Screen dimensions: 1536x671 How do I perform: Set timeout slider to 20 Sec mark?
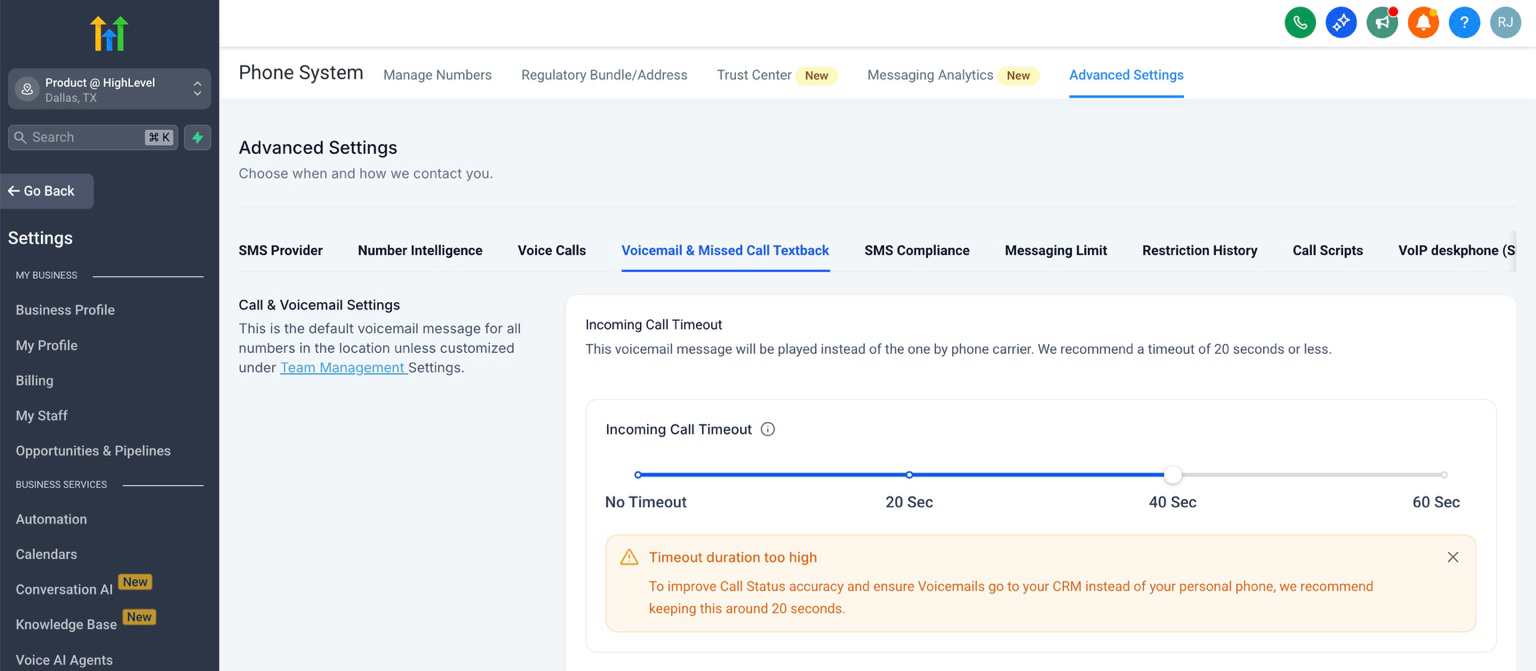tap(909, 475)
